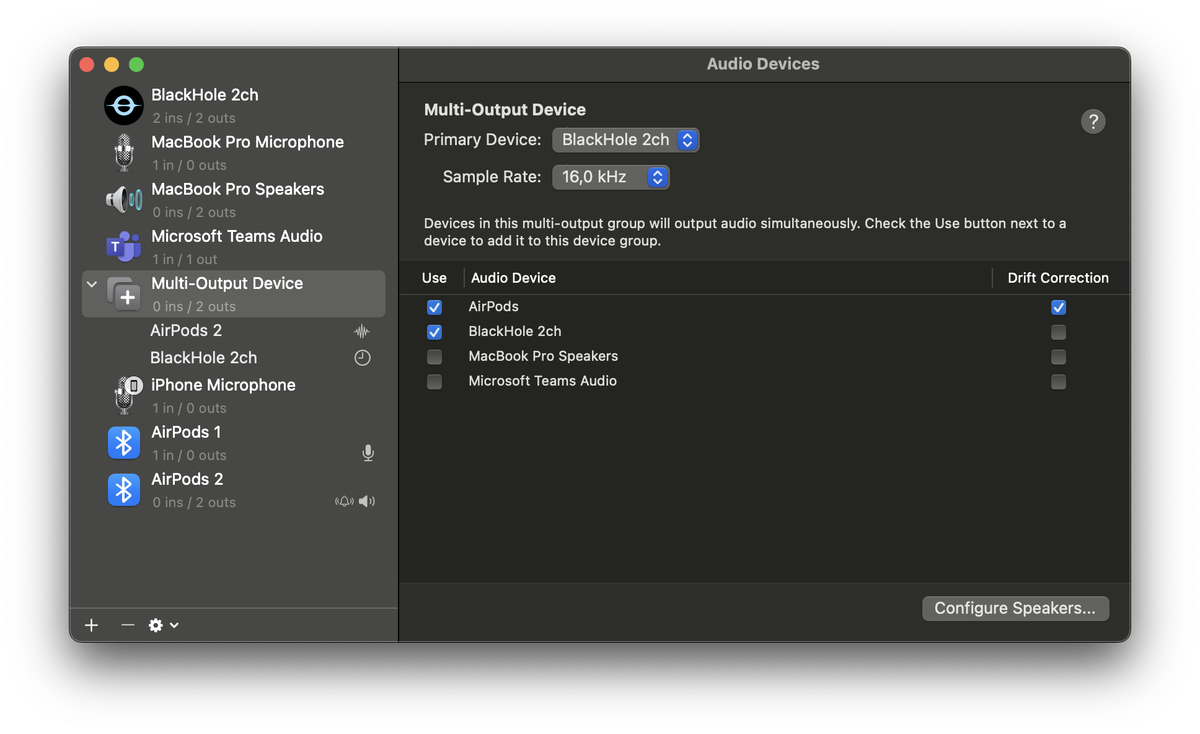Screen dimensions: 1200x734
Task: Open the help question mark button
Action: [1093, 122]
